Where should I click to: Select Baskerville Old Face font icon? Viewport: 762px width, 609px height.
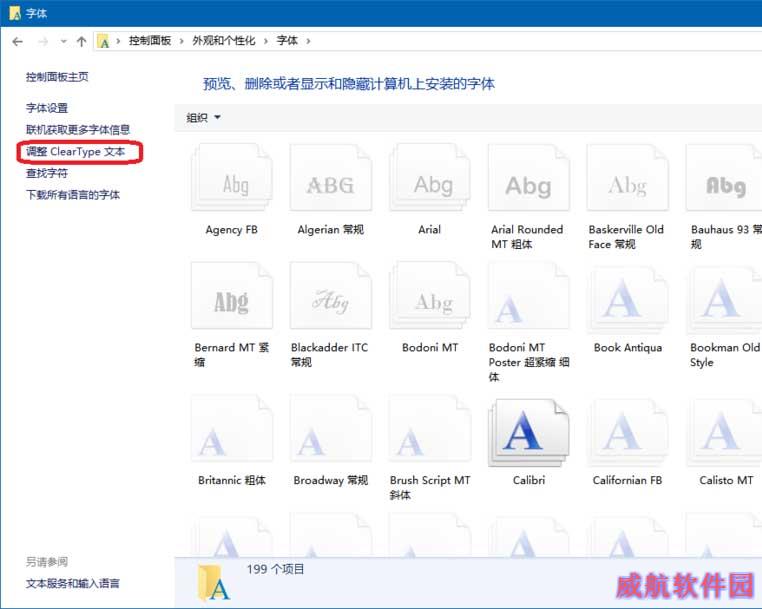[627, 177]
